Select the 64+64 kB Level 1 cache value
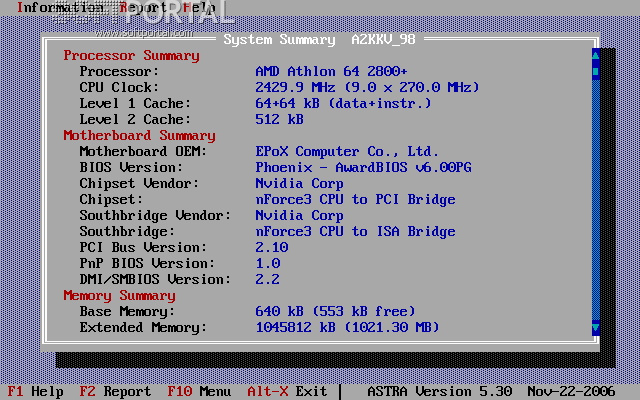The height and width of the screenshot is (400, 640). click(343, 103)
